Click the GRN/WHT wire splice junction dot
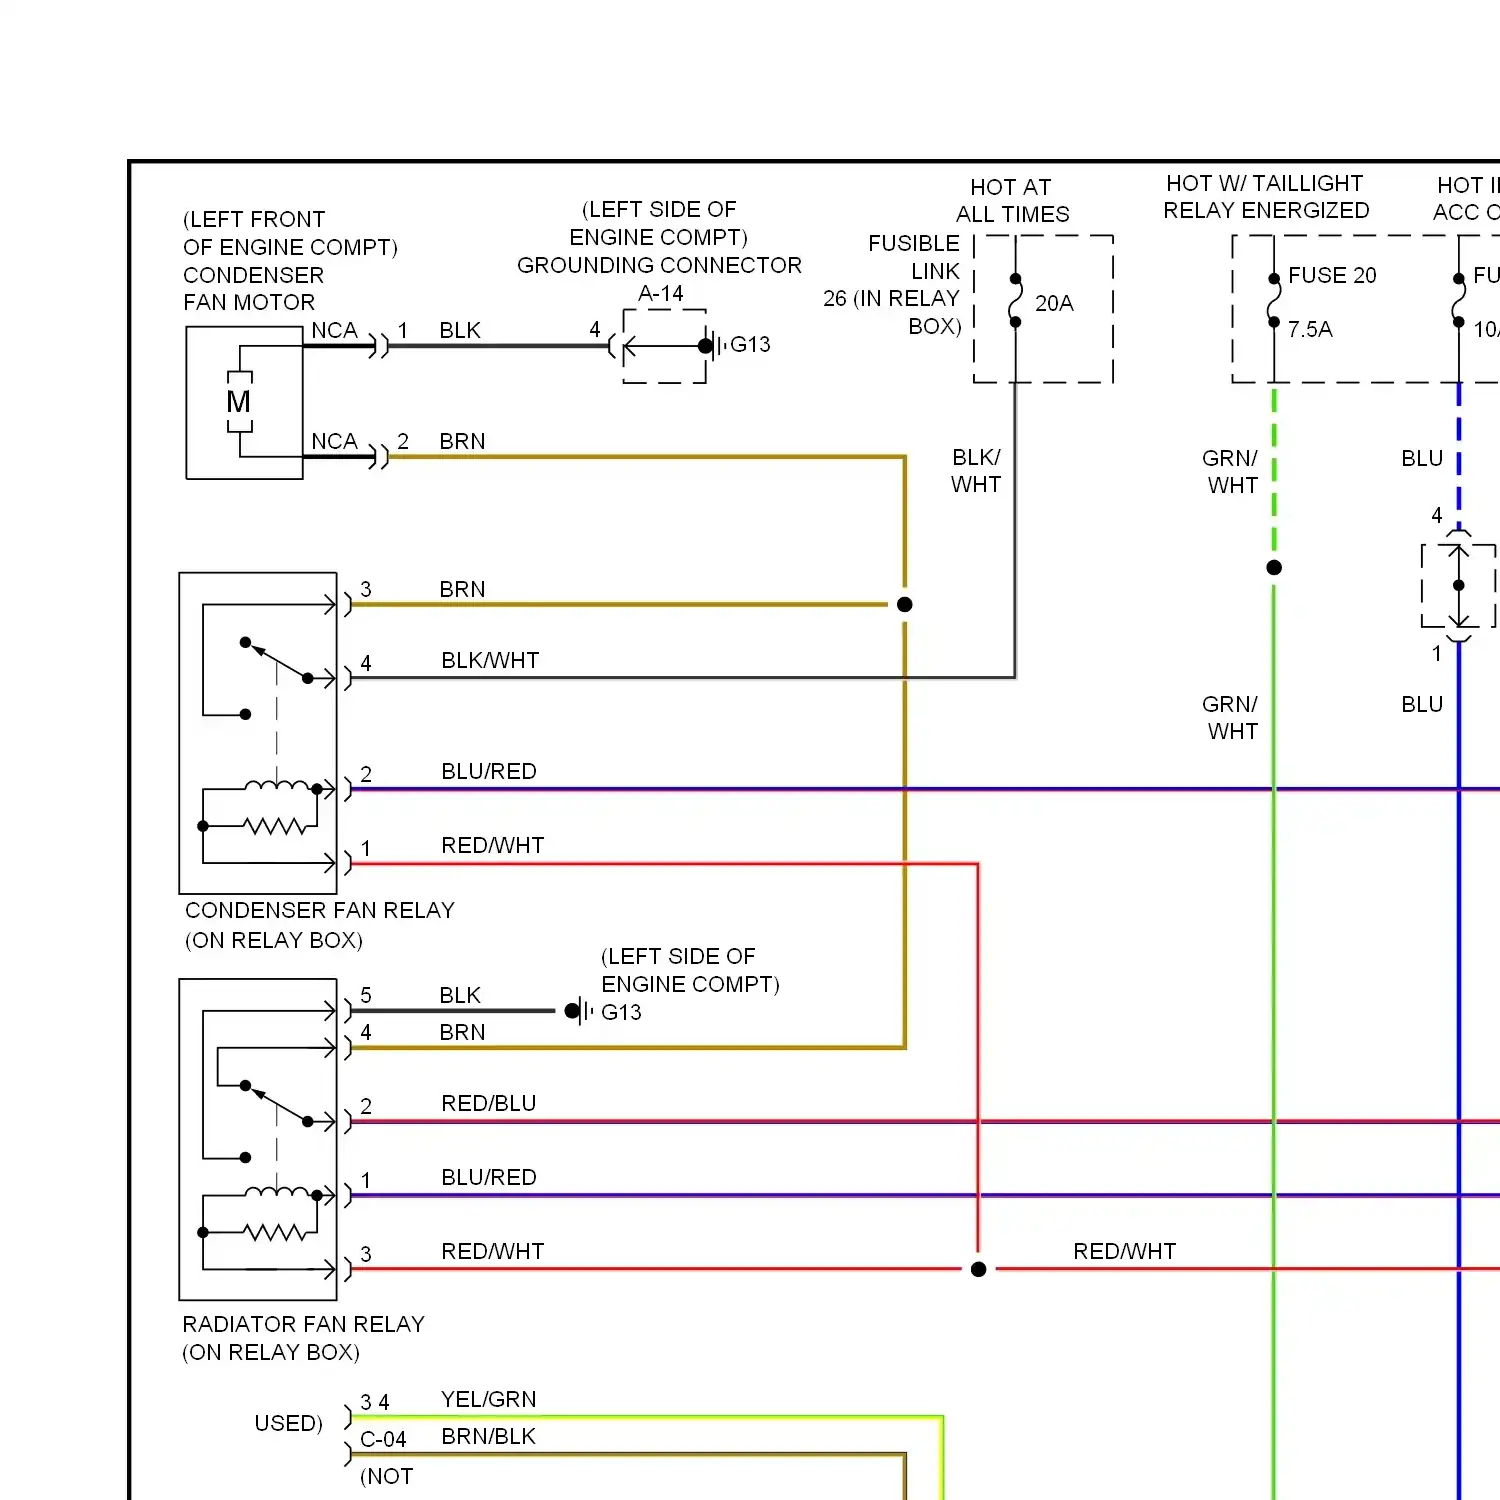The height and width of the screenshot is (1500, 1500). (1274, 567)
